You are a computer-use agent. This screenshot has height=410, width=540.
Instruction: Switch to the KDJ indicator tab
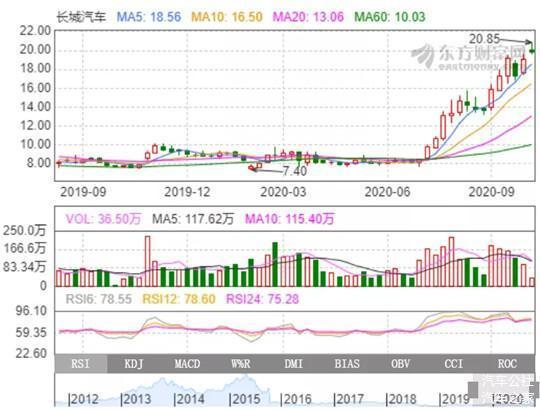[134, 364]
